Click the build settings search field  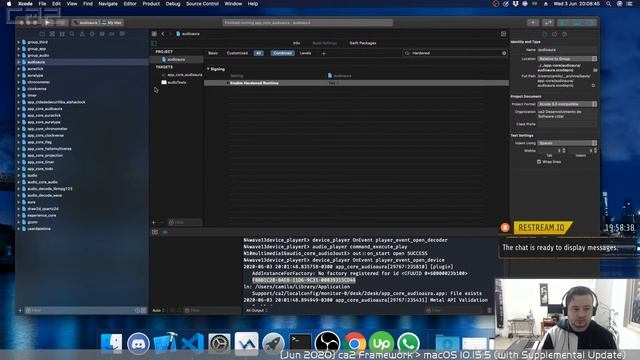[455, 53]
